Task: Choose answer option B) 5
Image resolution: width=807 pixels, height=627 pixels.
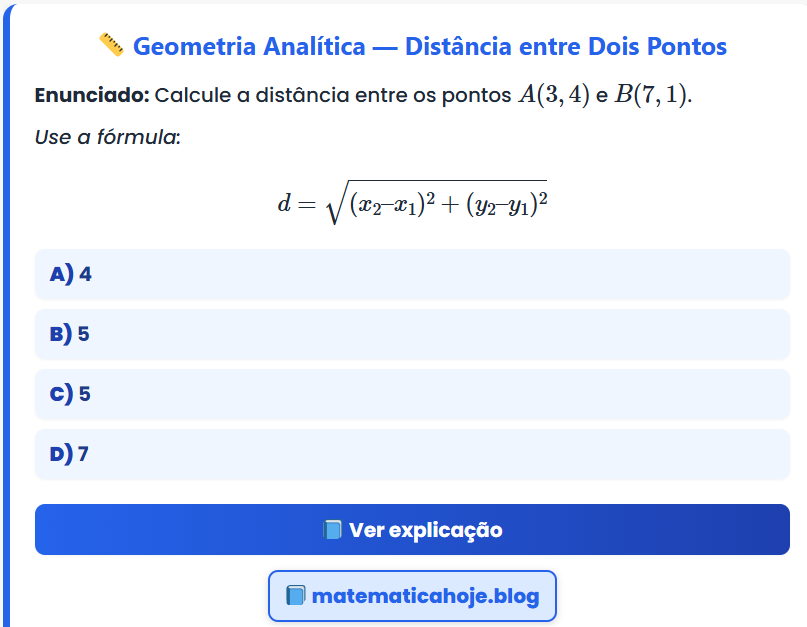Action: click(x=412, y=334)
